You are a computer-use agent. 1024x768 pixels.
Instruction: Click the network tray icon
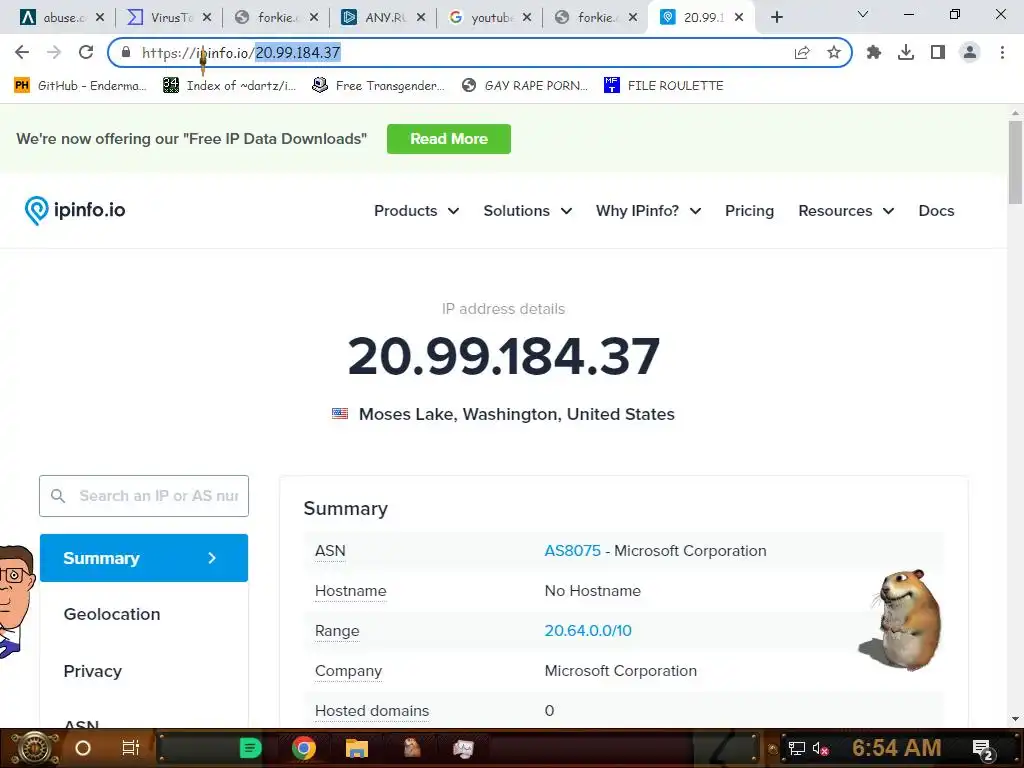click(796, 749)
